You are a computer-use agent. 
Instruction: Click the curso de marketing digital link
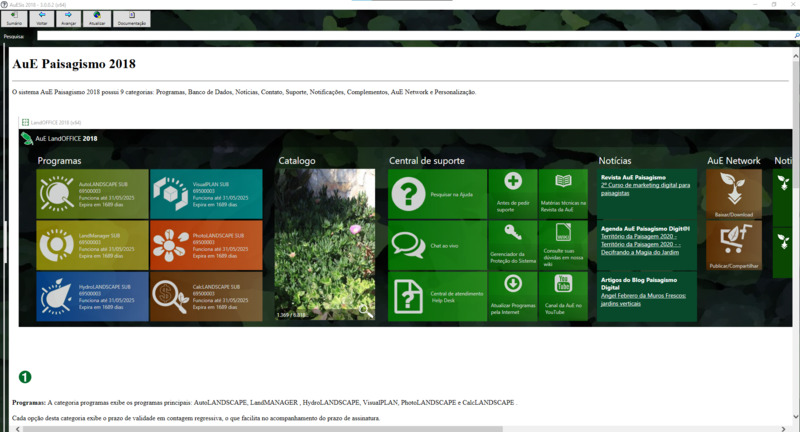pos(646,187)
